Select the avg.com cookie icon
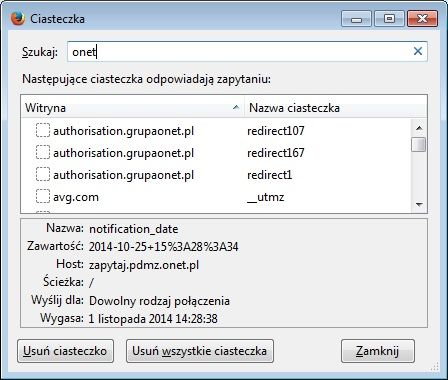Screen dimensions: 448x380 coord(43,197)
